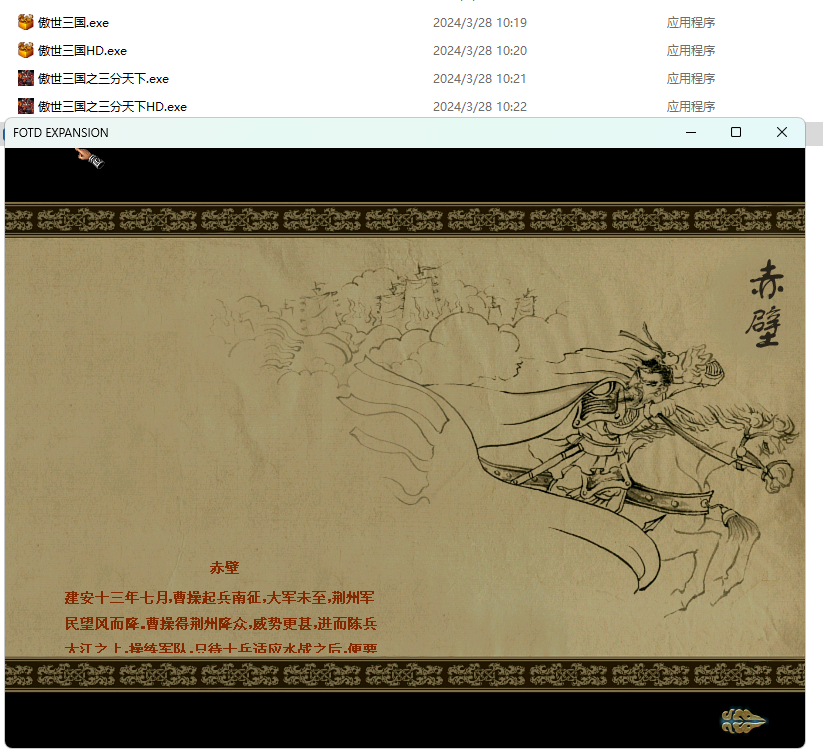
Task: Click the 傲世三国之三分天下HD.exe file icon
Action: pos(26,106)
